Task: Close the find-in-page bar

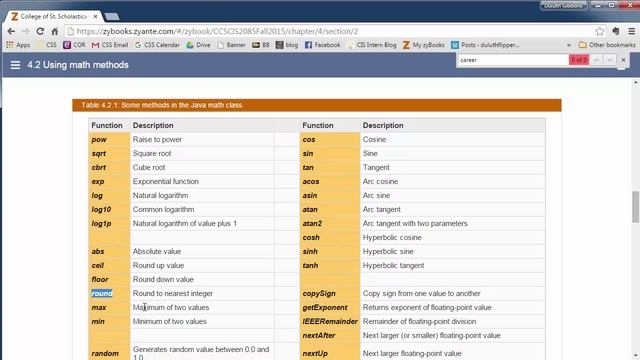Action: coord(623,60)
